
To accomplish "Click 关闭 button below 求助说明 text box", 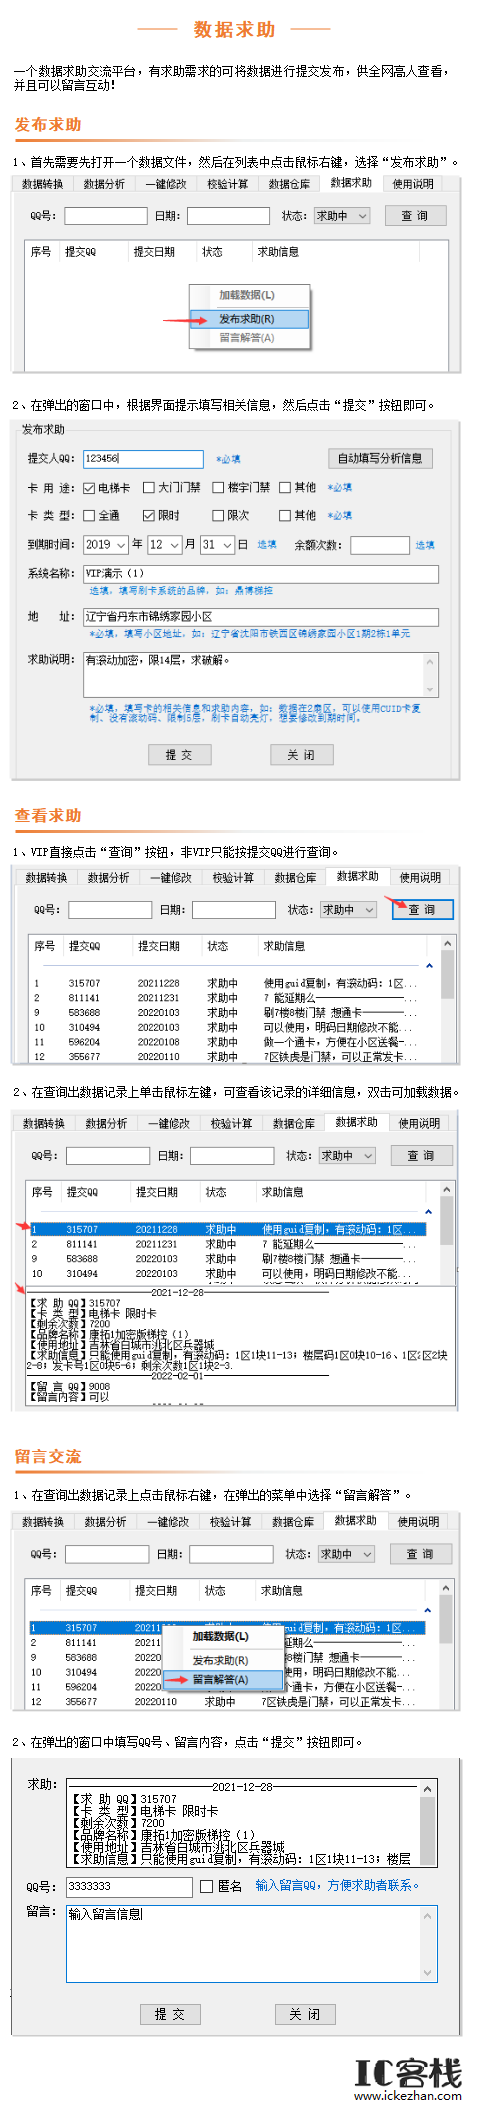I will [x=301, y=755].
